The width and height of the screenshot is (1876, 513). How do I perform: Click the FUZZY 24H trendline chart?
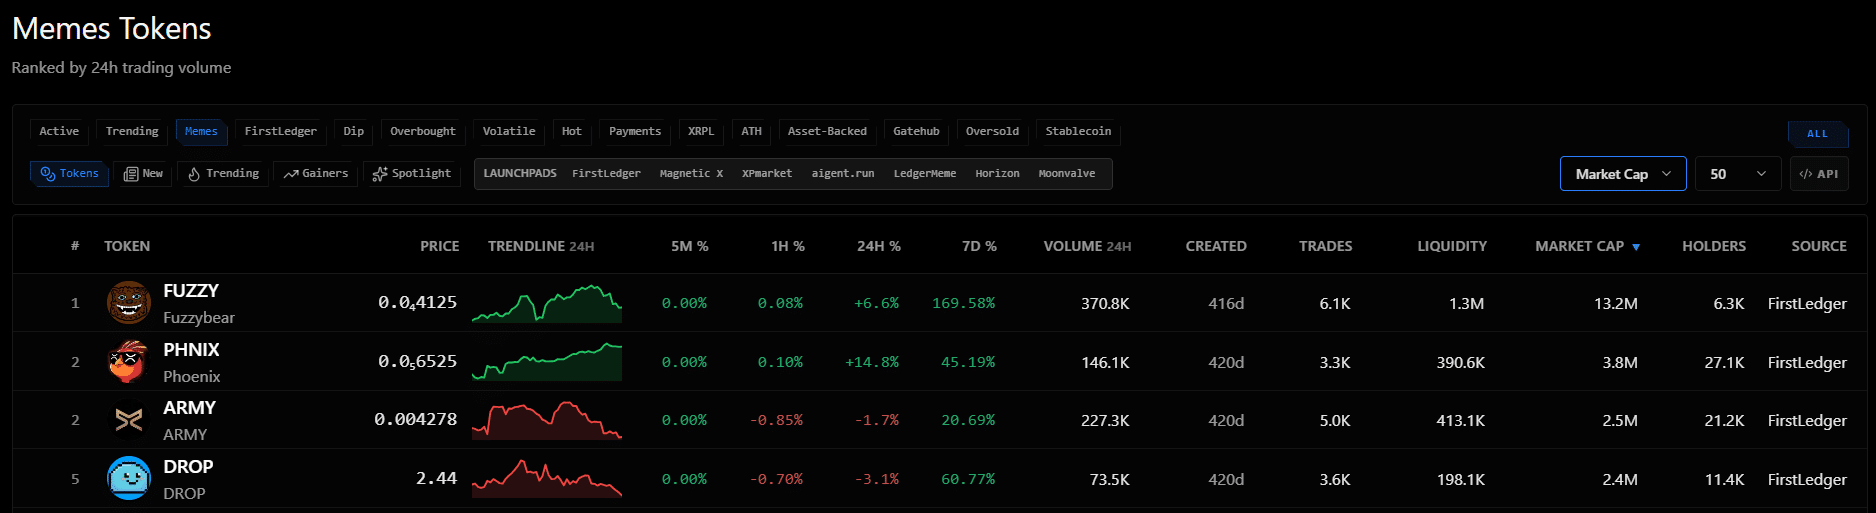pos(546,304)
